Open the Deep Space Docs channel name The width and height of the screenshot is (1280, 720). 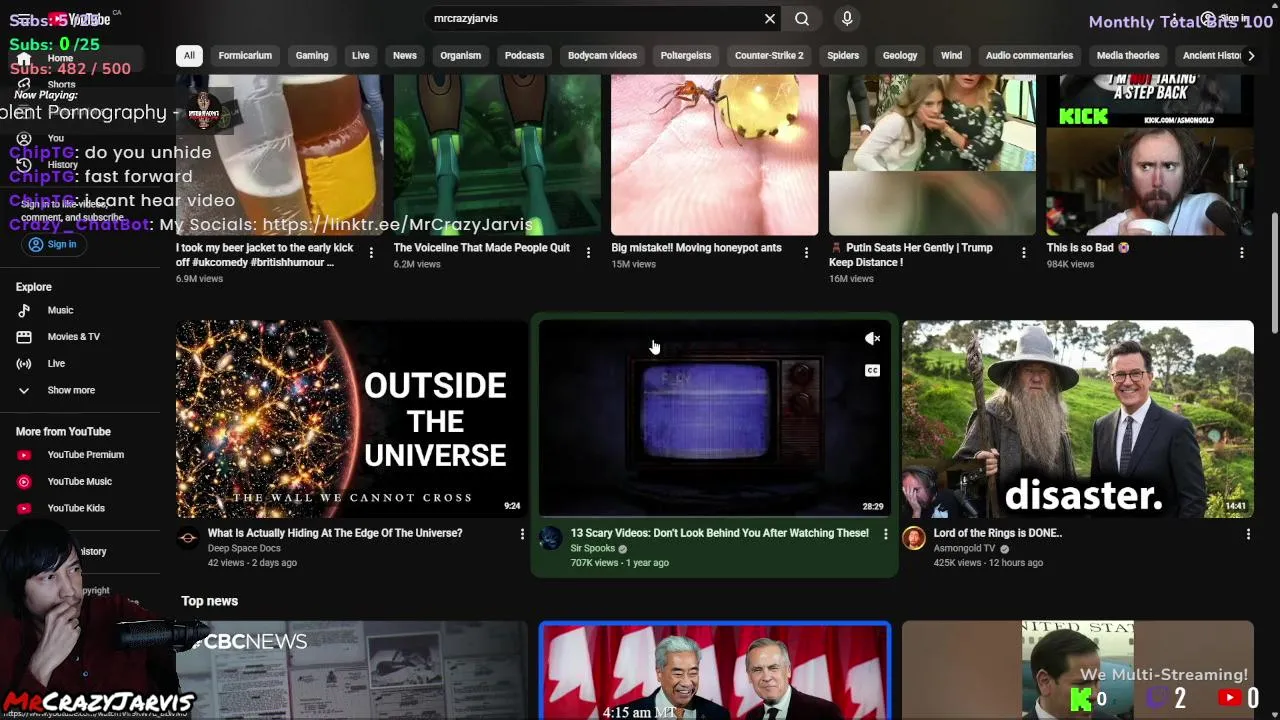coord(244,548)
